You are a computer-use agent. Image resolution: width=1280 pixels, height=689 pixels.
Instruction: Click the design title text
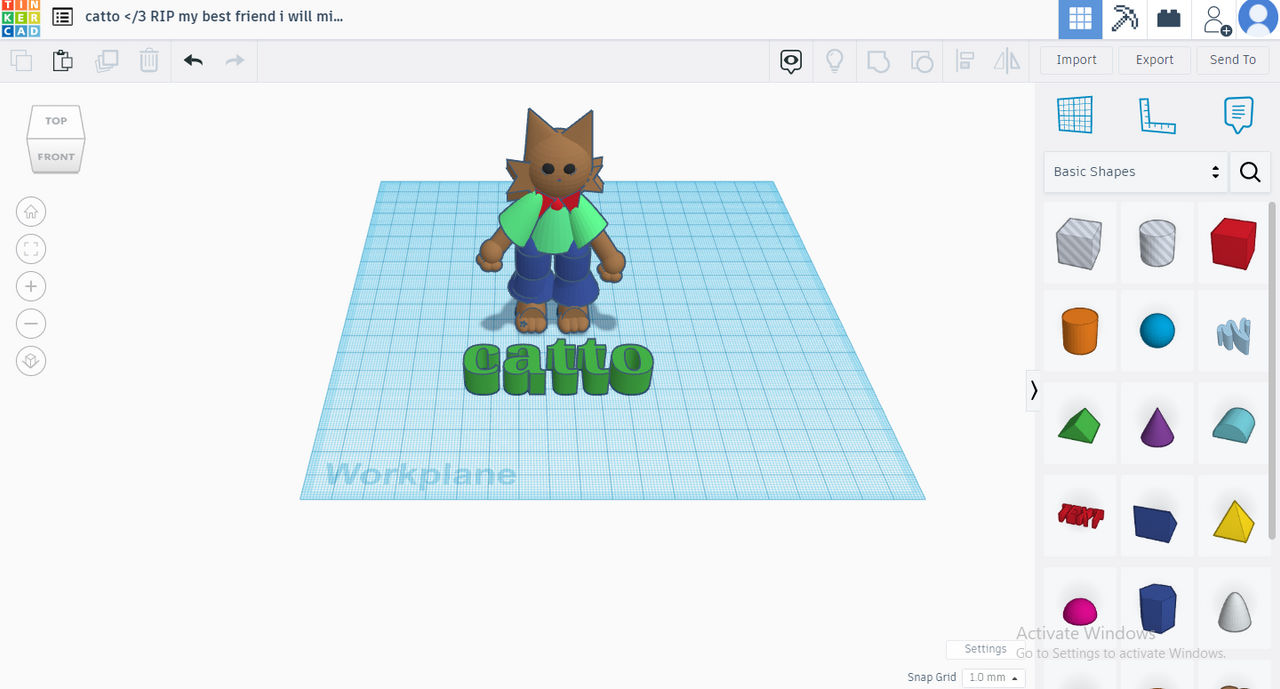click(214, 17)
